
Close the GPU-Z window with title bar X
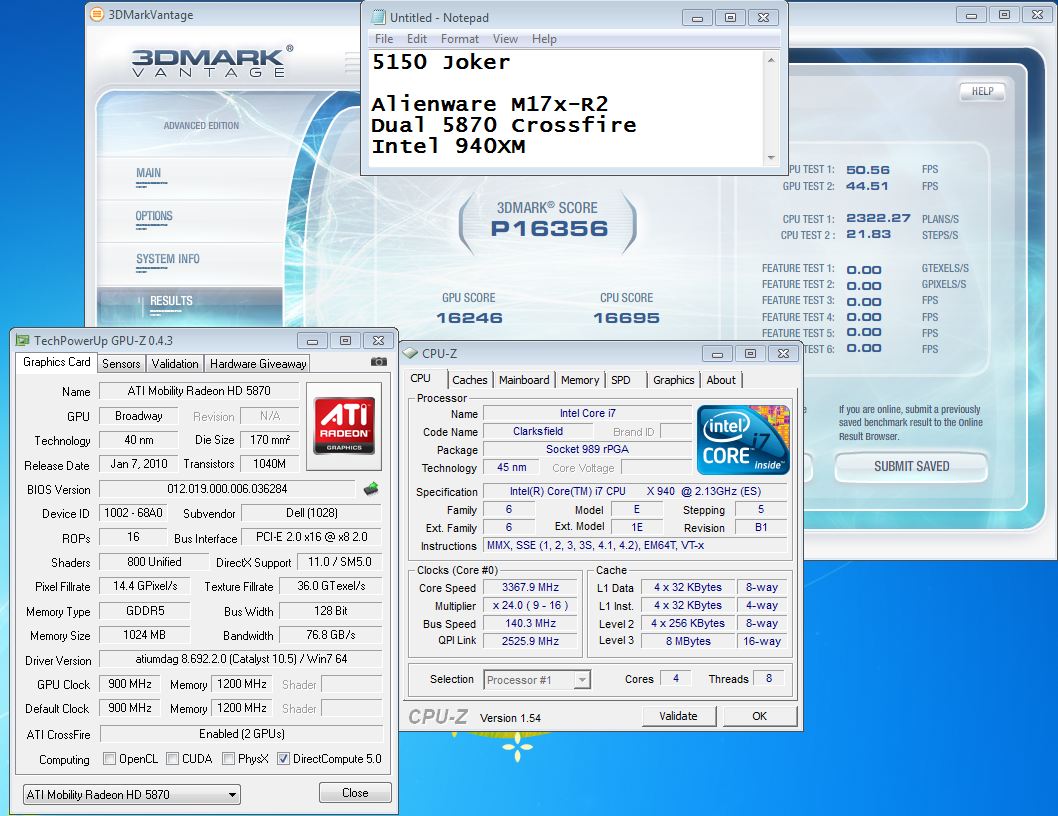point(379,341)
